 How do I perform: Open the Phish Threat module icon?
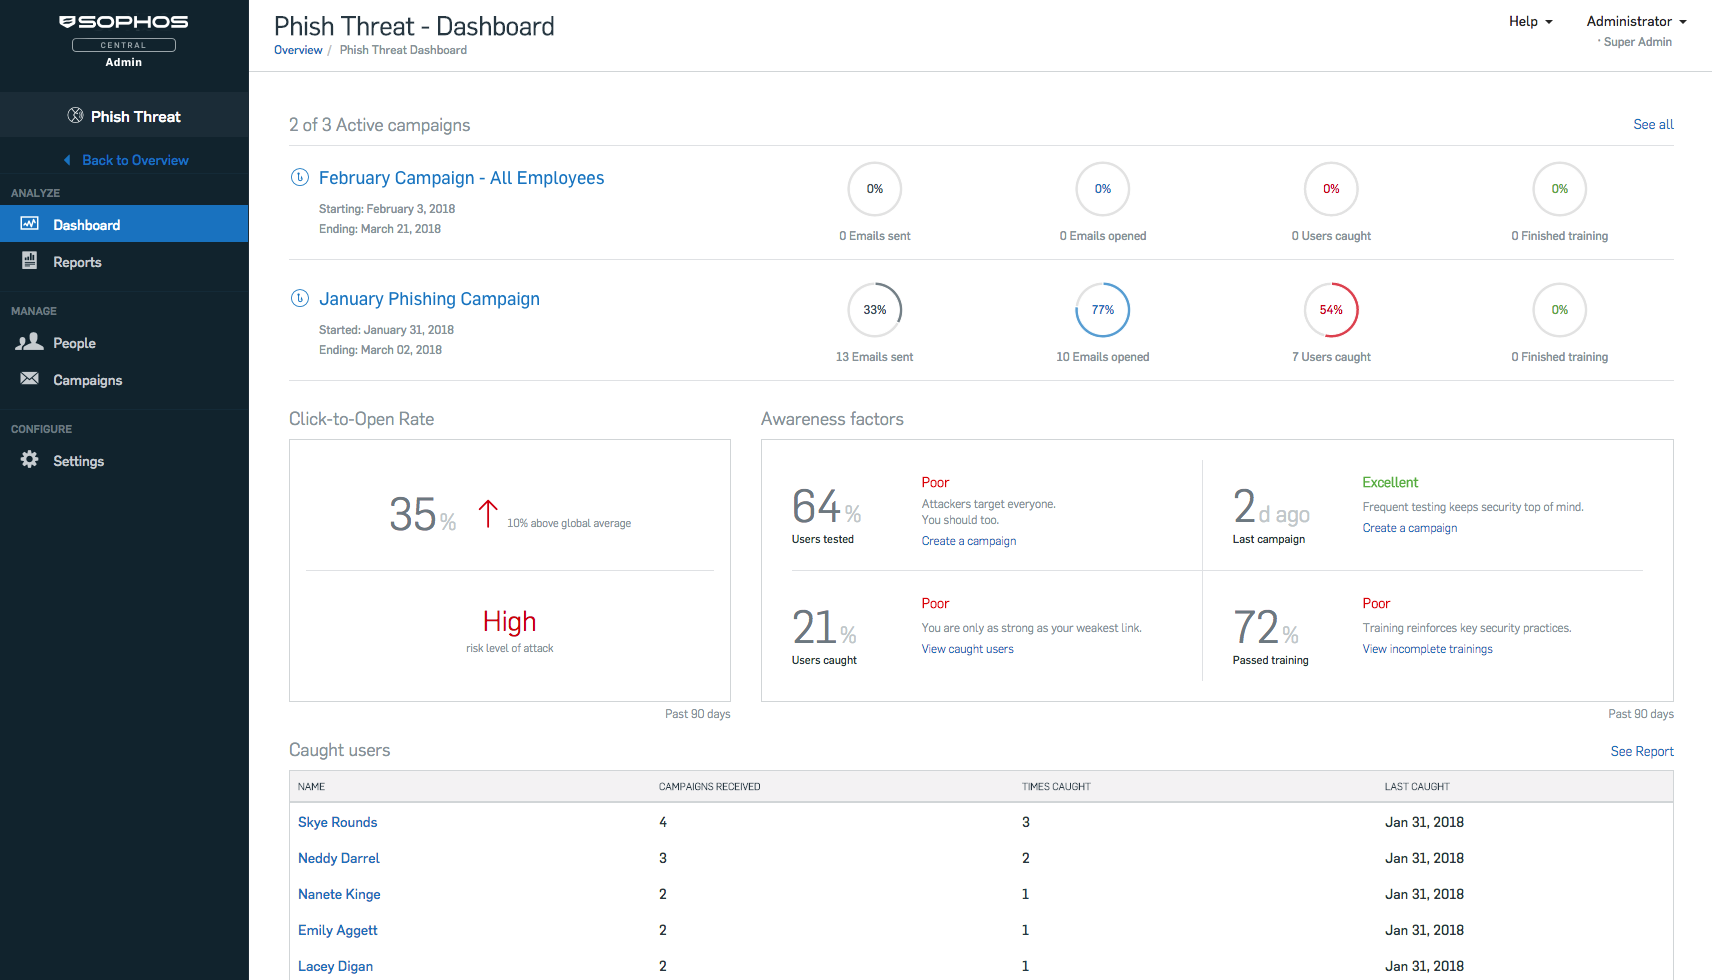(x=76, y=115)
